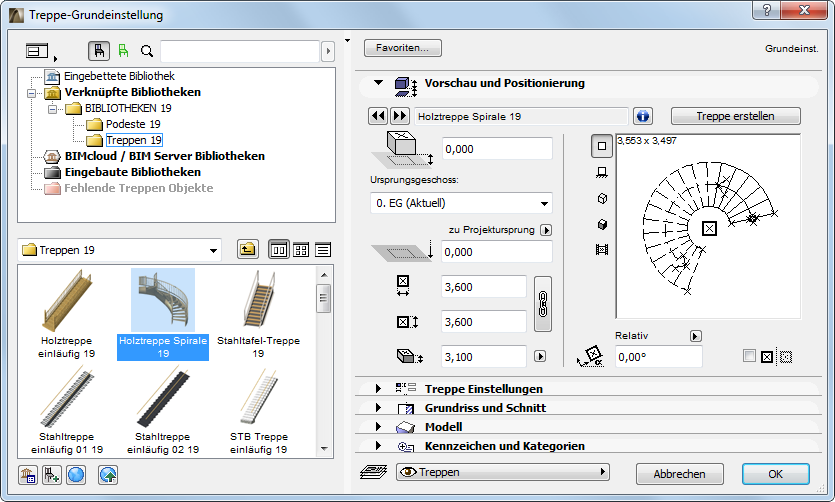Select the green chair object filter icon
Viewport: 835px width, 502px height.
point(124,51)
